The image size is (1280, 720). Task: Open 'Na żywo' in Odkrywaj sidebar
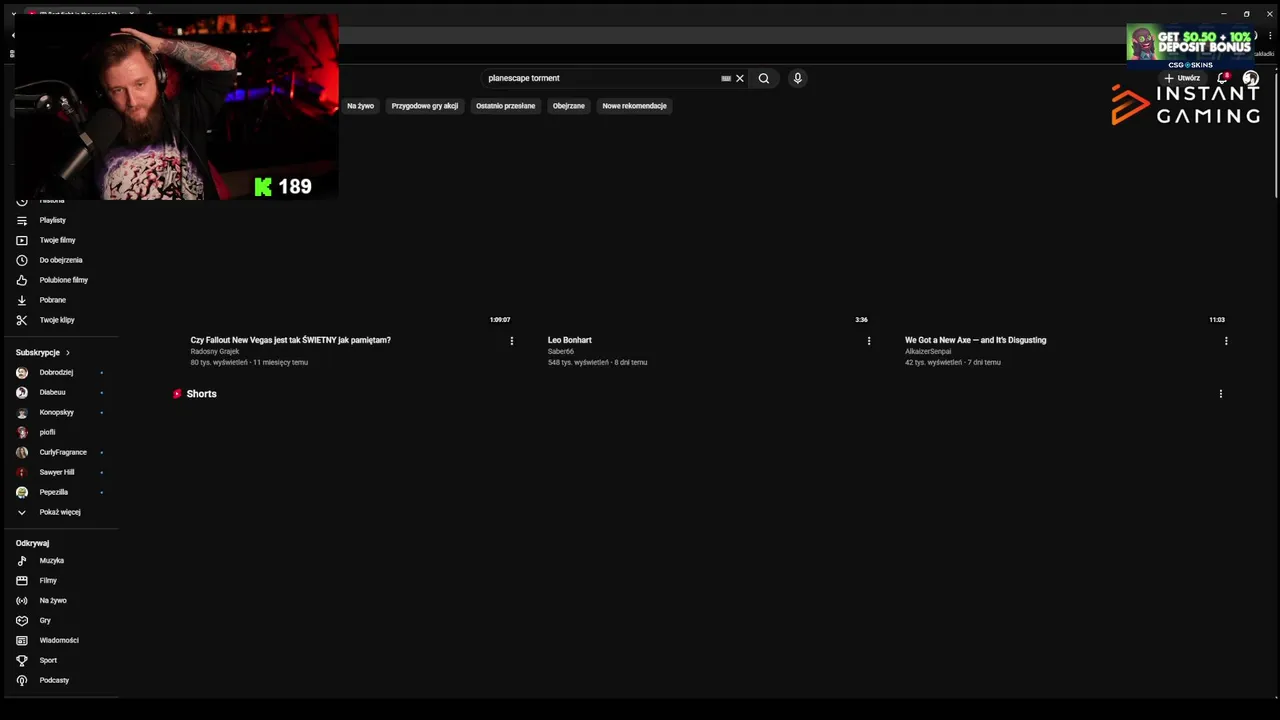coord(60,601)
